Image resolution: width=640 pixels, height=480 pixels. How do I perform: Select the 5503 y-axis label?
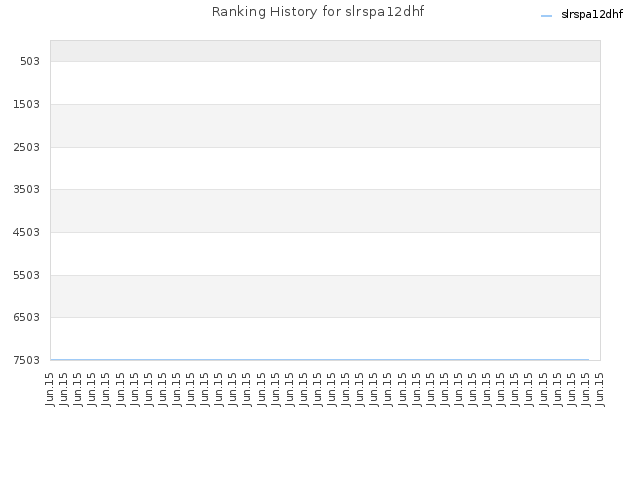tap(27, 275)
